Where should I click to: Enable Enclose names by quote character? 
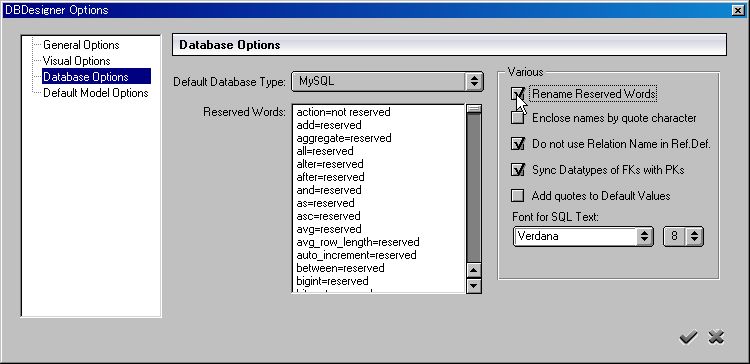[518, 118]
